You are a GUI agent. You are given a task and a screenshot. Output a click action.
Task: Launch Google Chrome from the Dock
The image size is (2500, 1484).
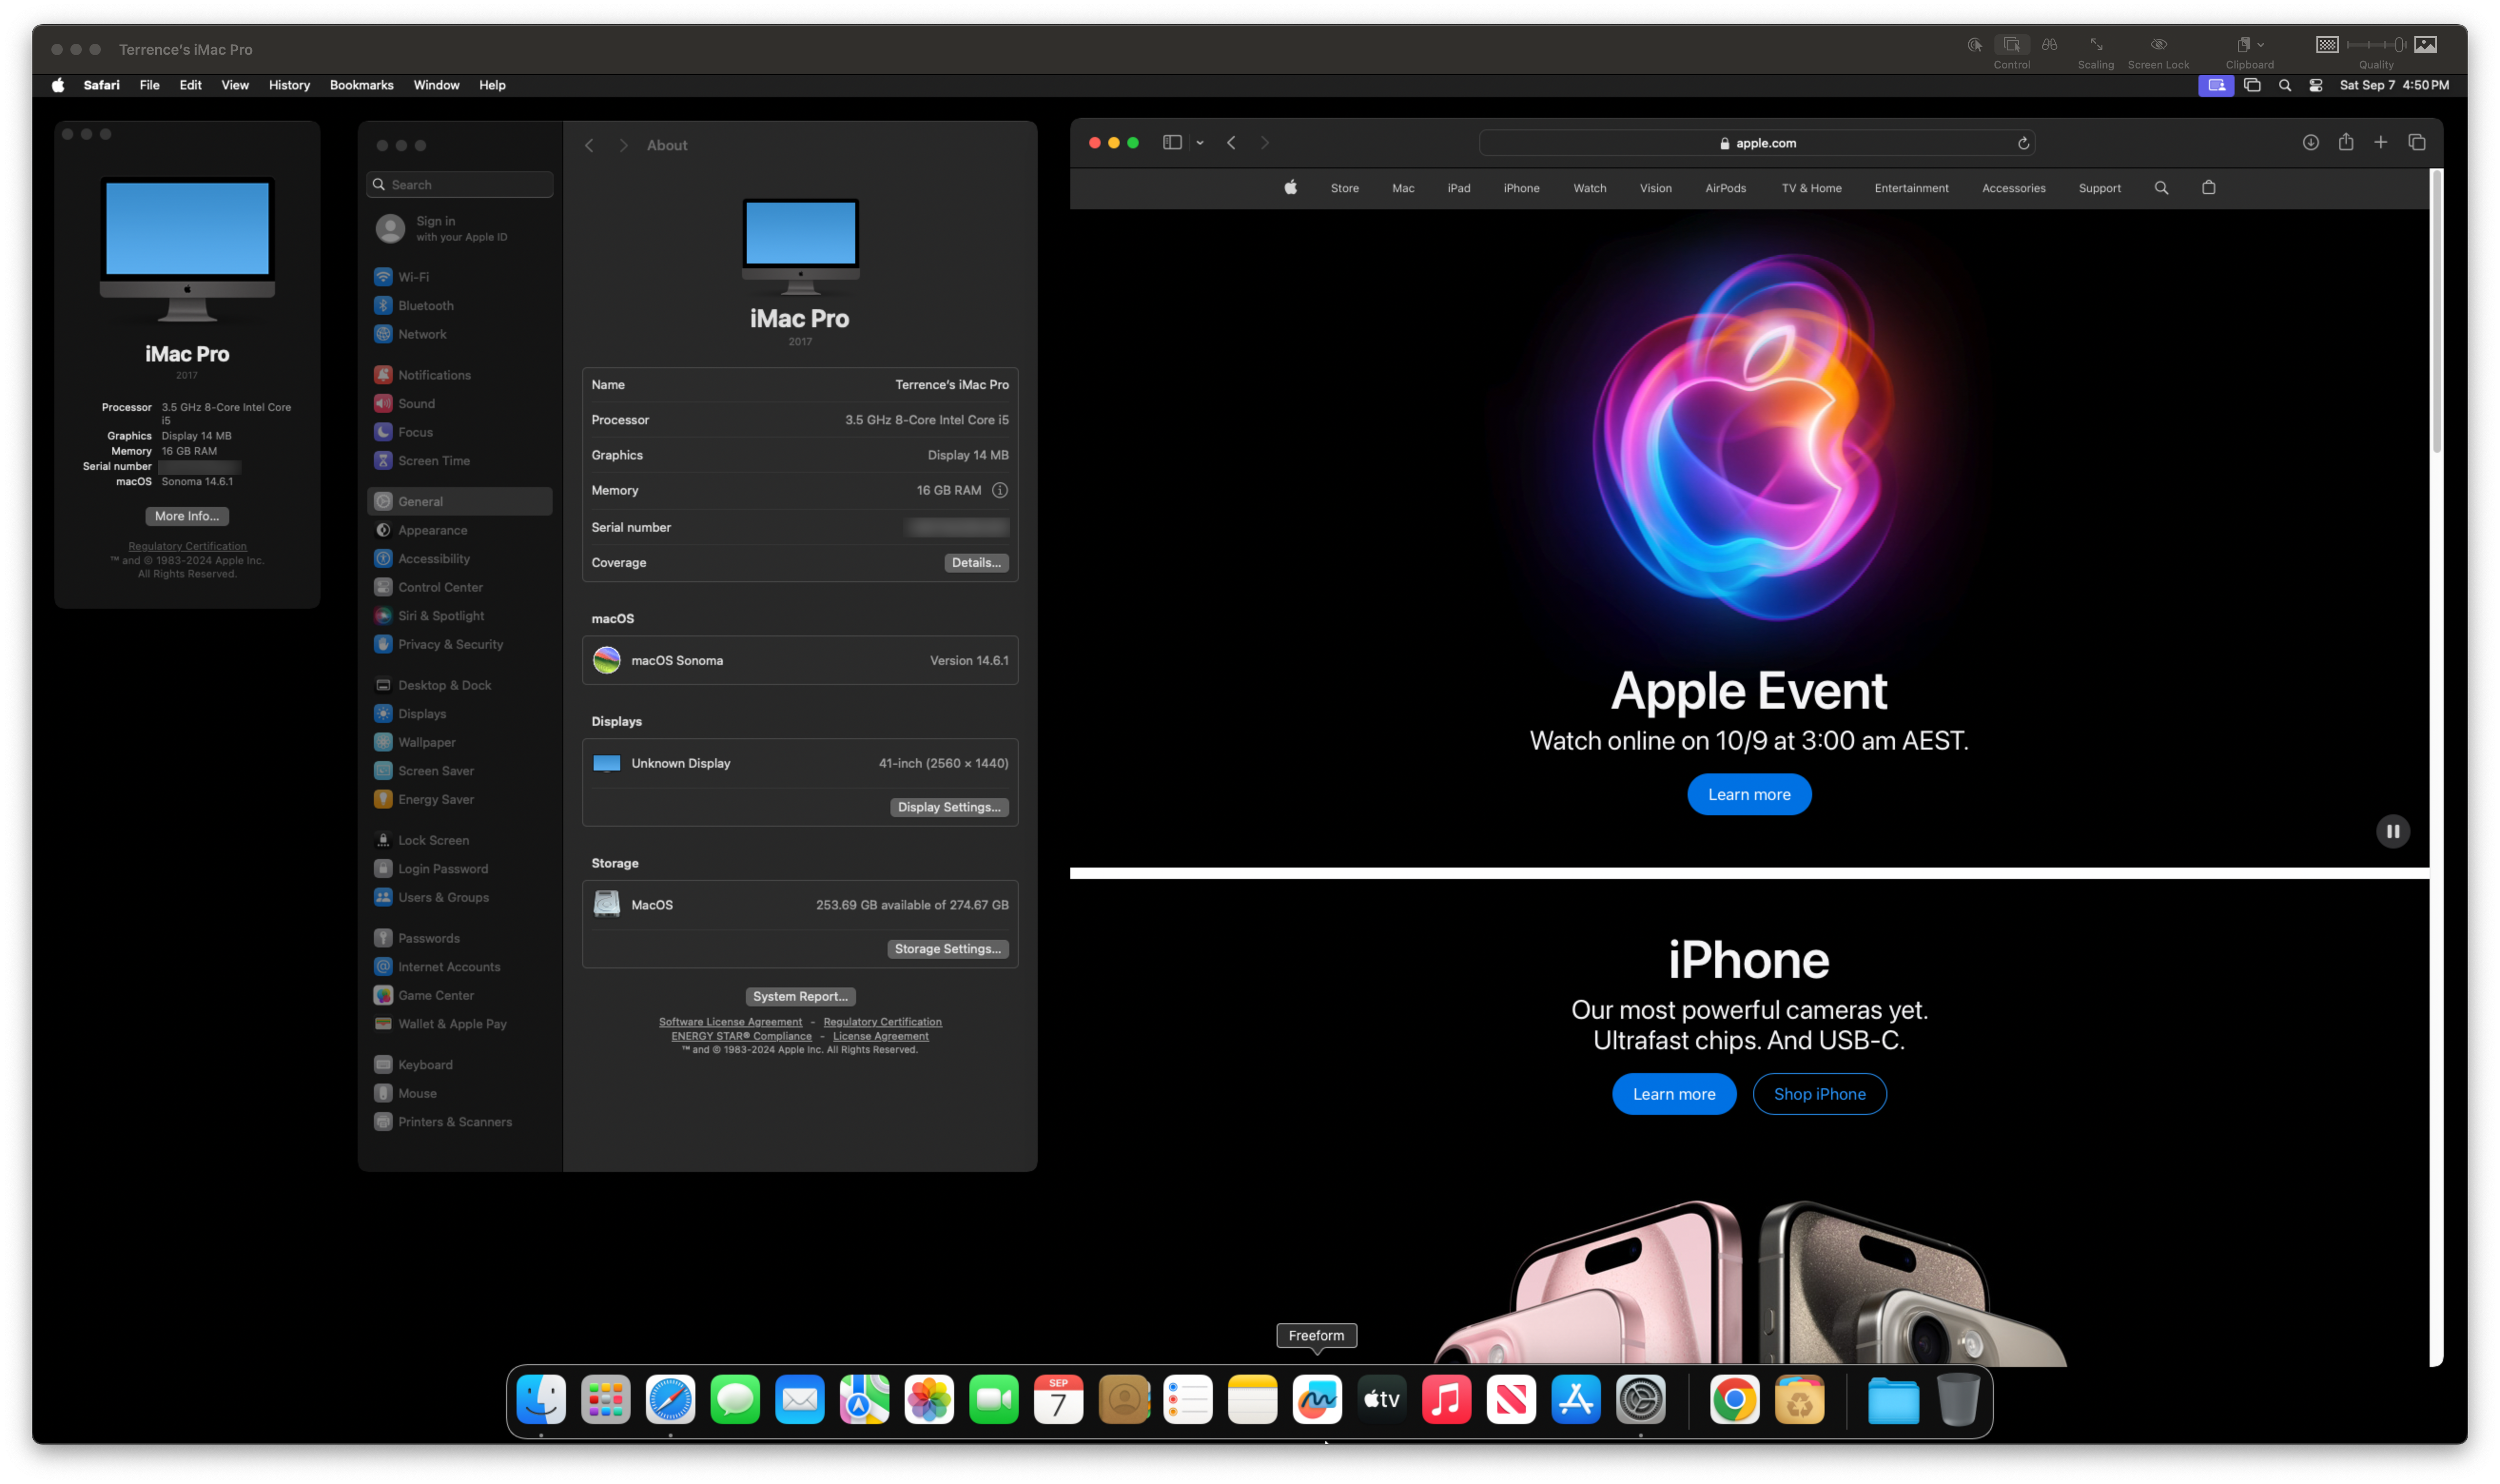(x=1735, y=1400)
